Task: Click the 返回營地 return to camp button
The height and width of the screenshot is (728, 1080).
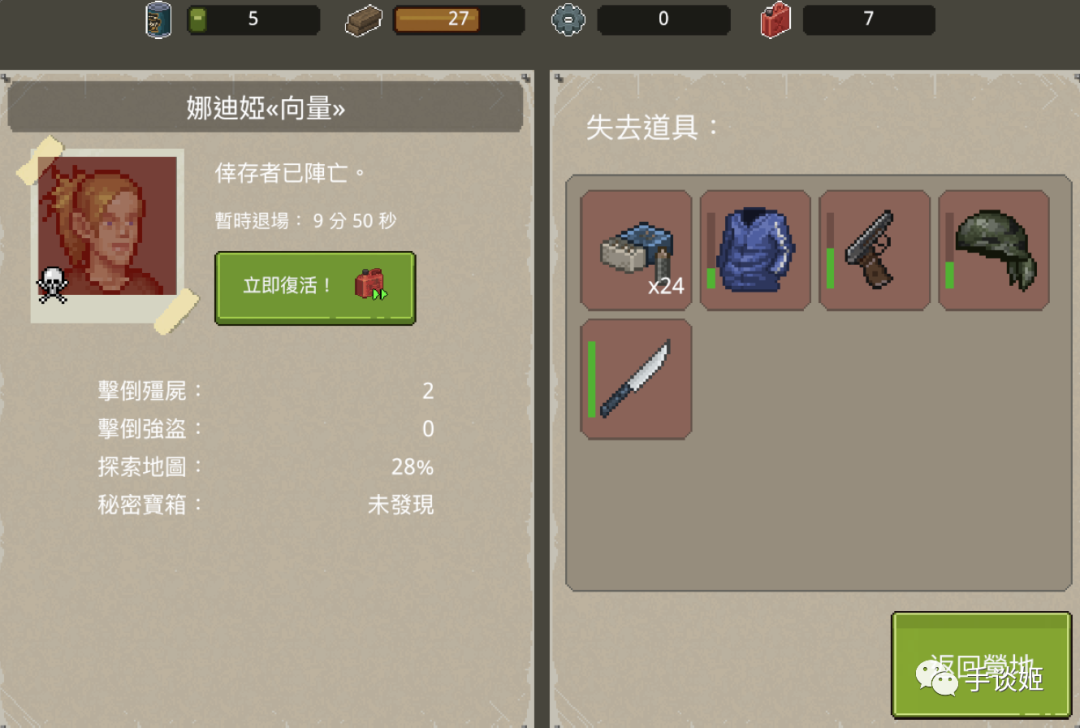Action: coord(982,665)
